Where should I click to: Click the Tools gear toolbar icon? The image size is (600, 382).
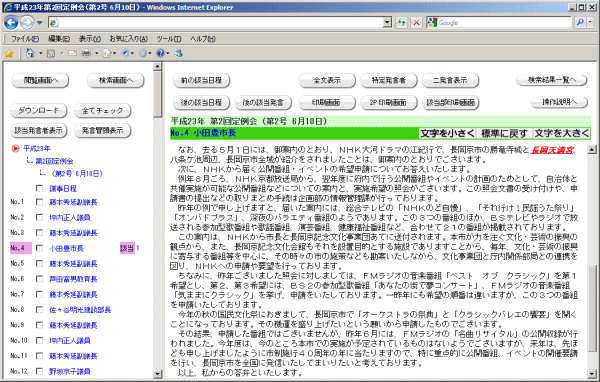(x=143, y=53)
